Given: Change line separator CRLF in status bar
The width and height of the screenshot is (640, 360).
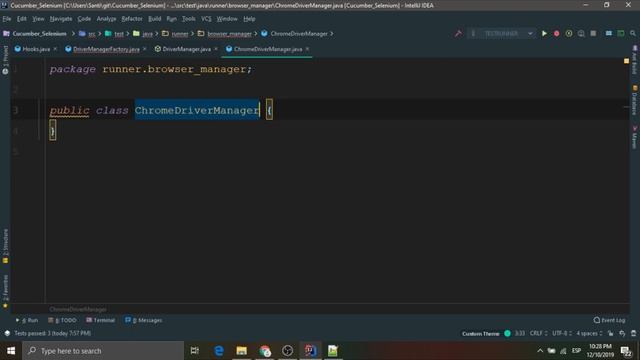Looking at the screenshot, I should [x=538, y=333].
